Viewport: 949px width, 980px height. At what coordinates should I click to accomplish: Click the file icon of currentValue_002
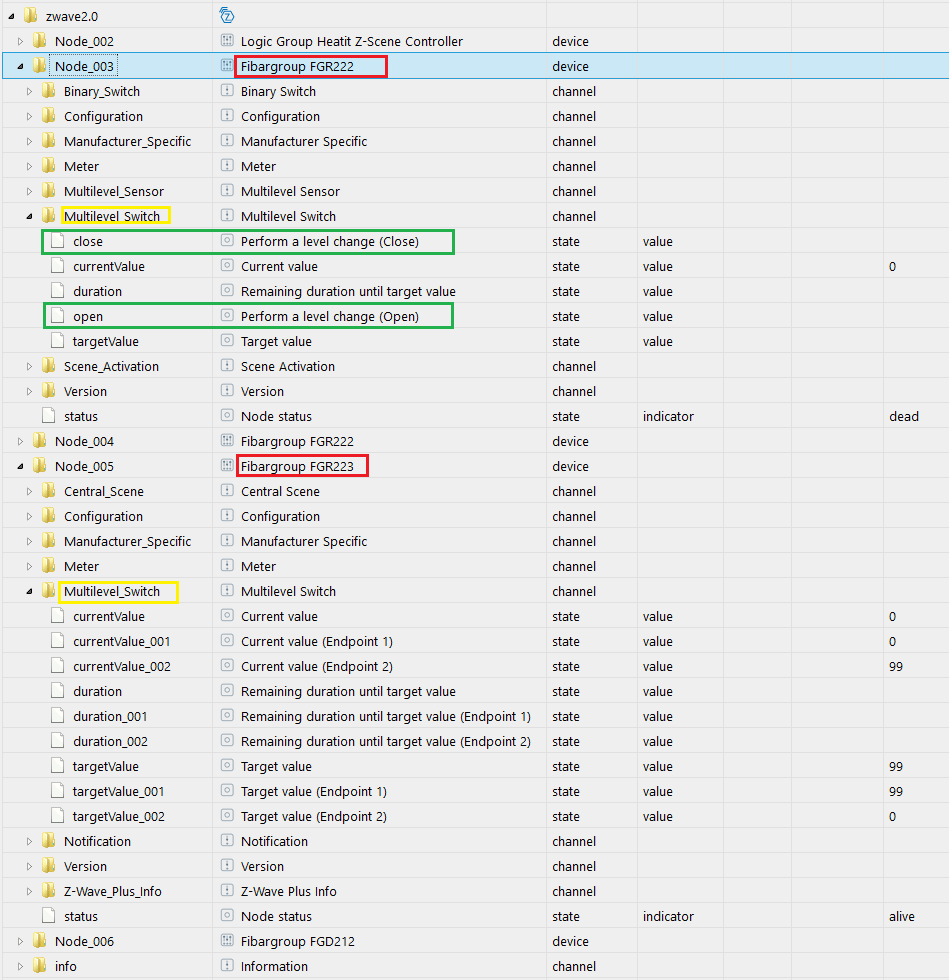pos(58,666)
